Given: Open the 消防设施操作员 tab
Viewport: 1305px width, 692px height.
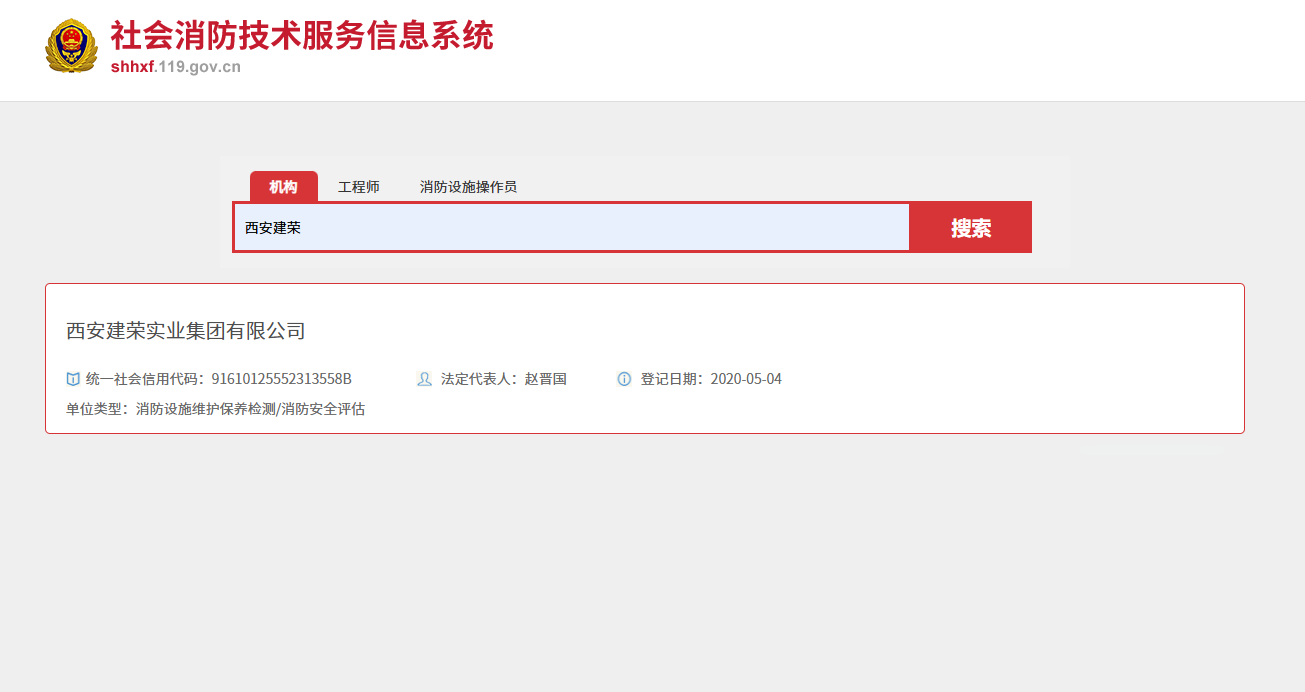Looking at the screenshot, I should pos(468,187).
